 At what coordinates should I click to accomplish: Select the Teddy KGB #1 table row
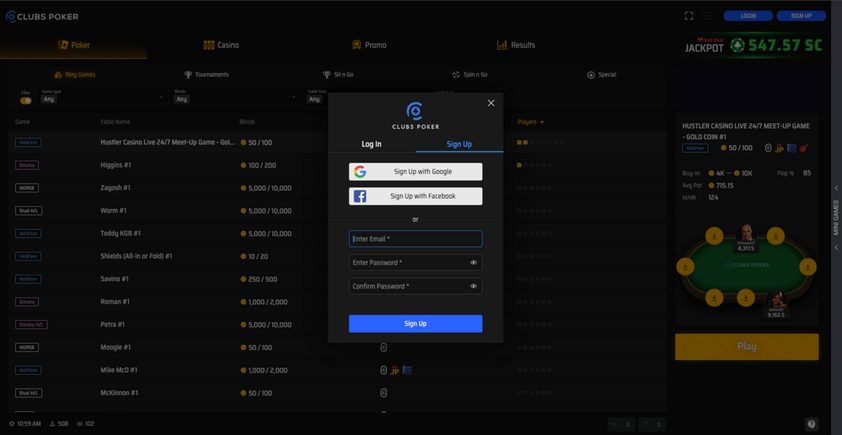tap(337, 234)
